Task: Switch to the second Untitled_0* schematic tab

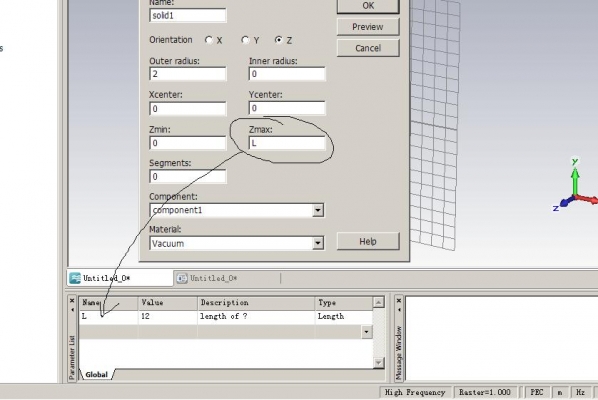Action: (x=227, y=278)
